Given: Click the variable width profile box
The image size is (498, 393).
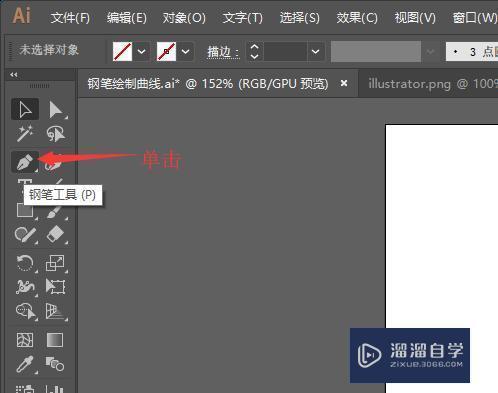Looking at the screenshot, I should (x=376, y=52).
